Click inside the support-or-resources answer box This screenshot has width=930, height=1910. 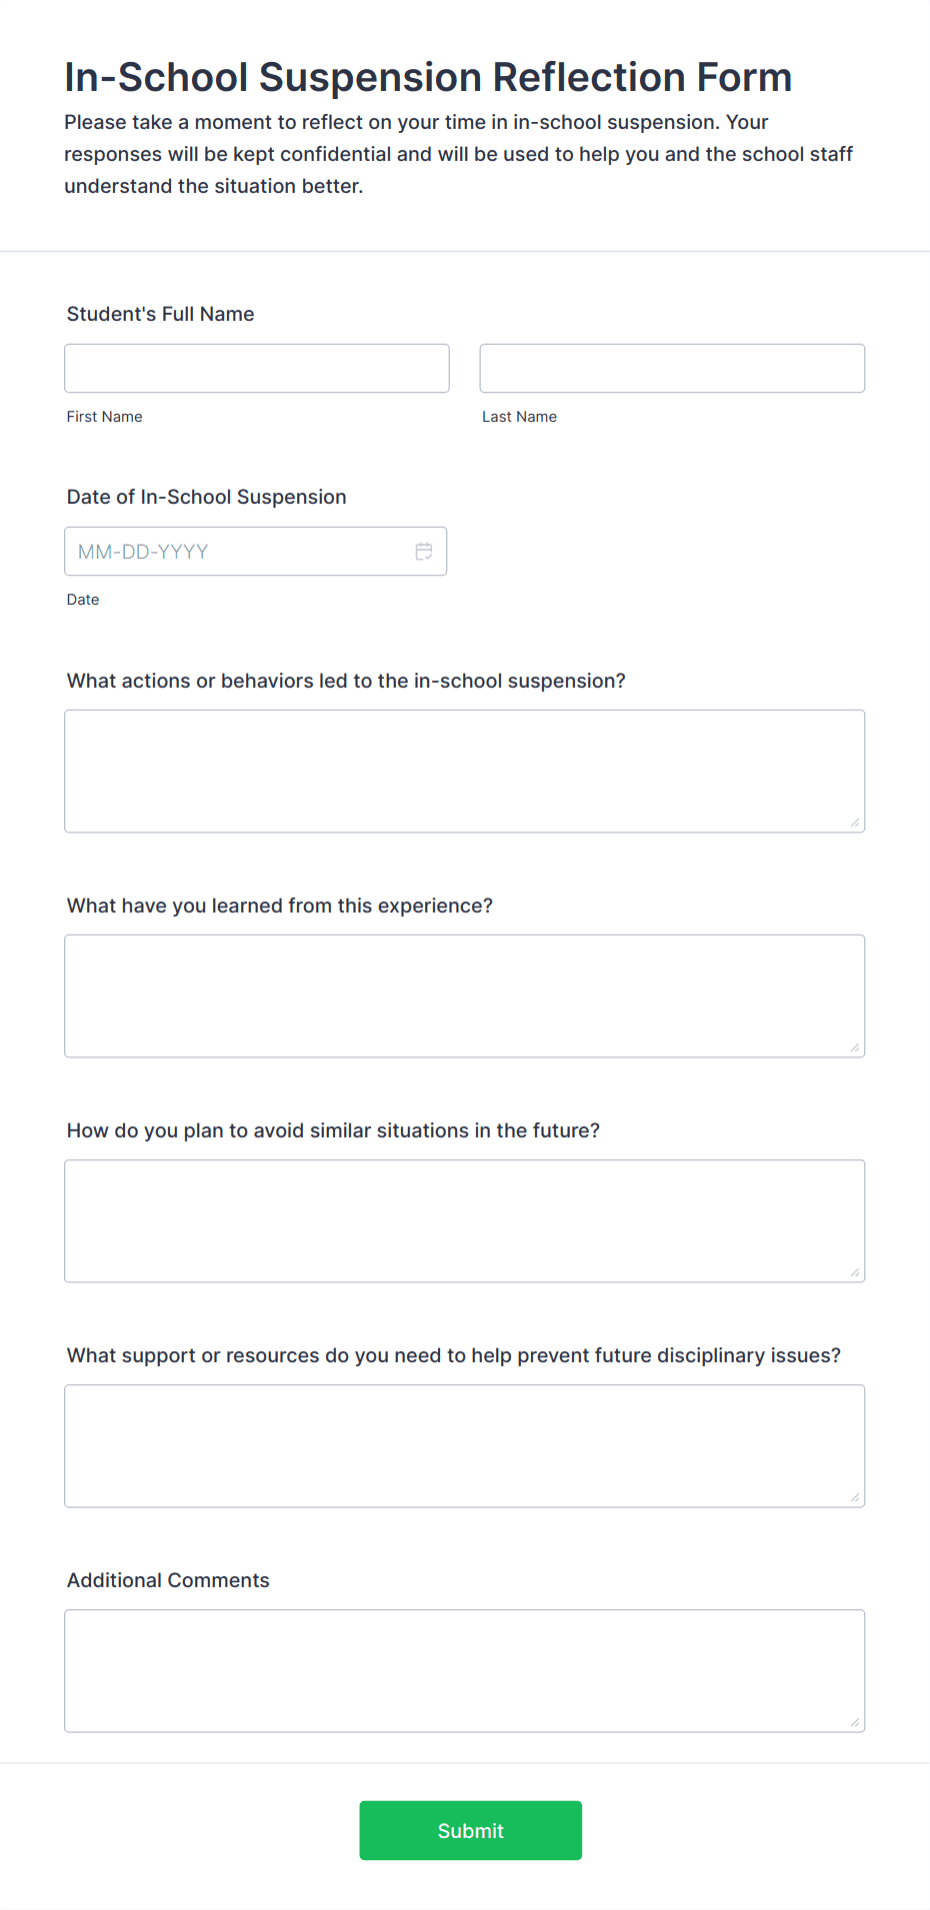coord(464,1445)
